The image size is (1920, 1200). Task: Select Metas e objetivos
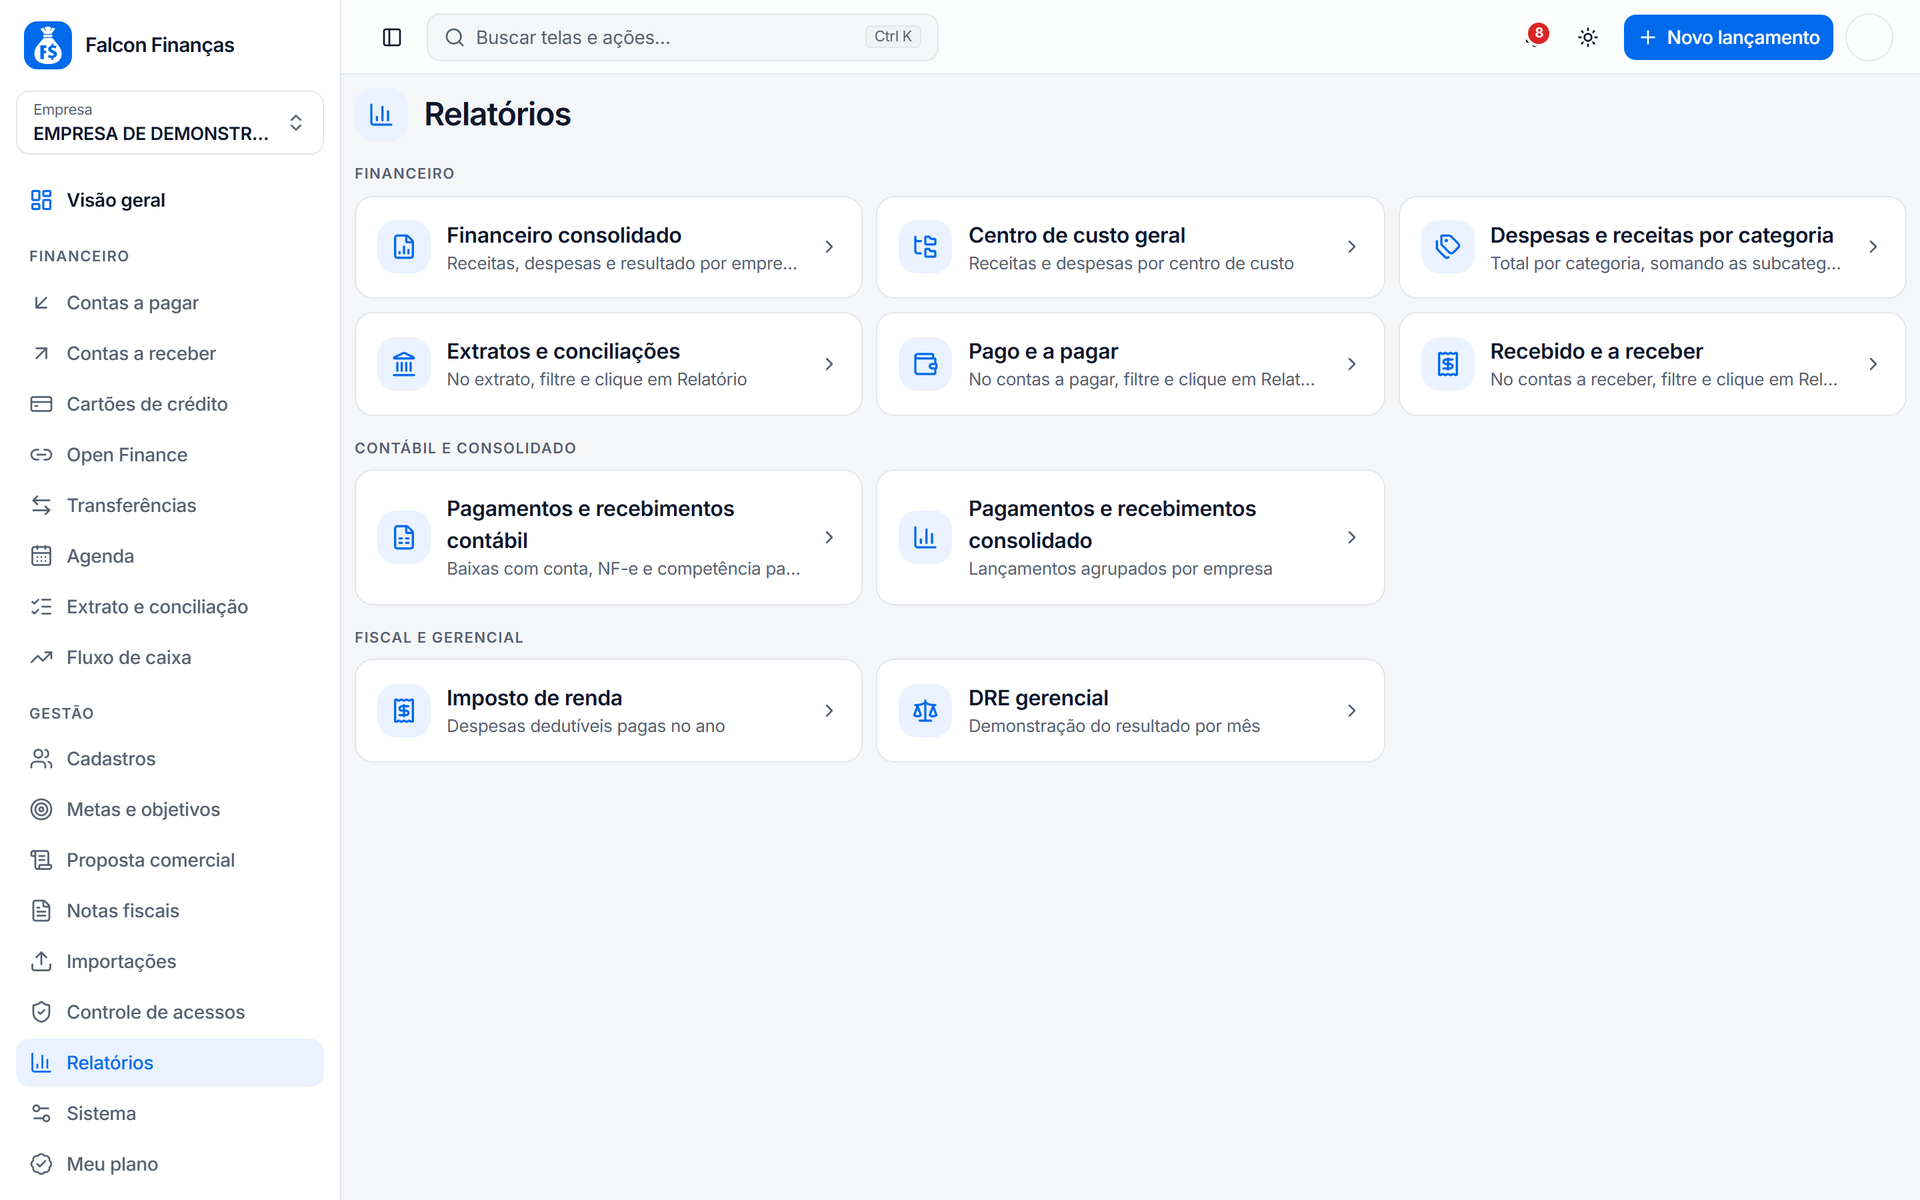point(170,809)
